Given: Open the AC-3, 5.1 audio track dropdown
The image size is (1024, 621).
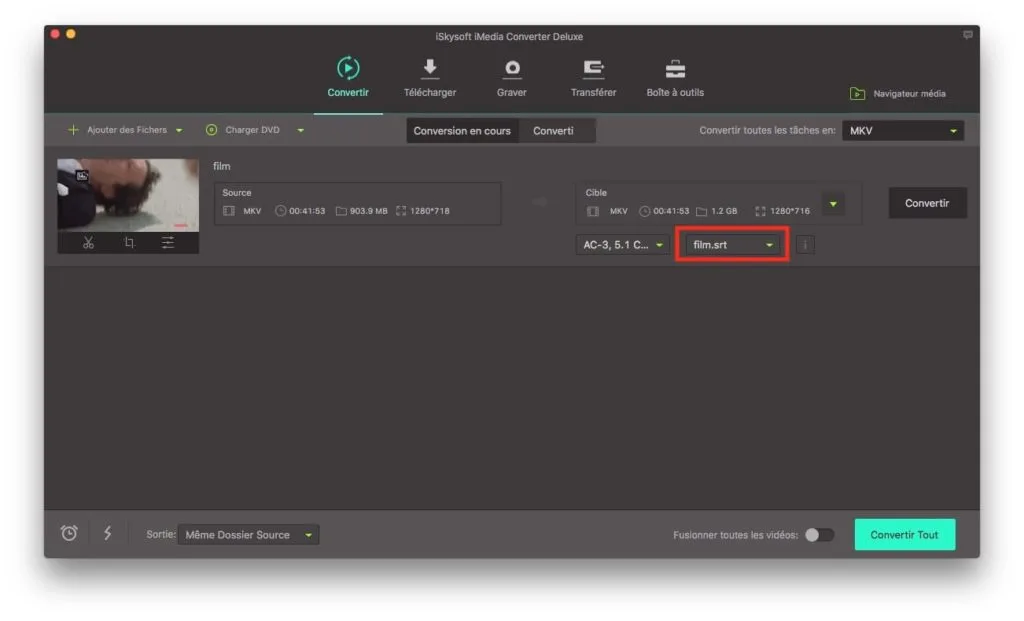Looking at the screenshot, I should pos(622,245).
